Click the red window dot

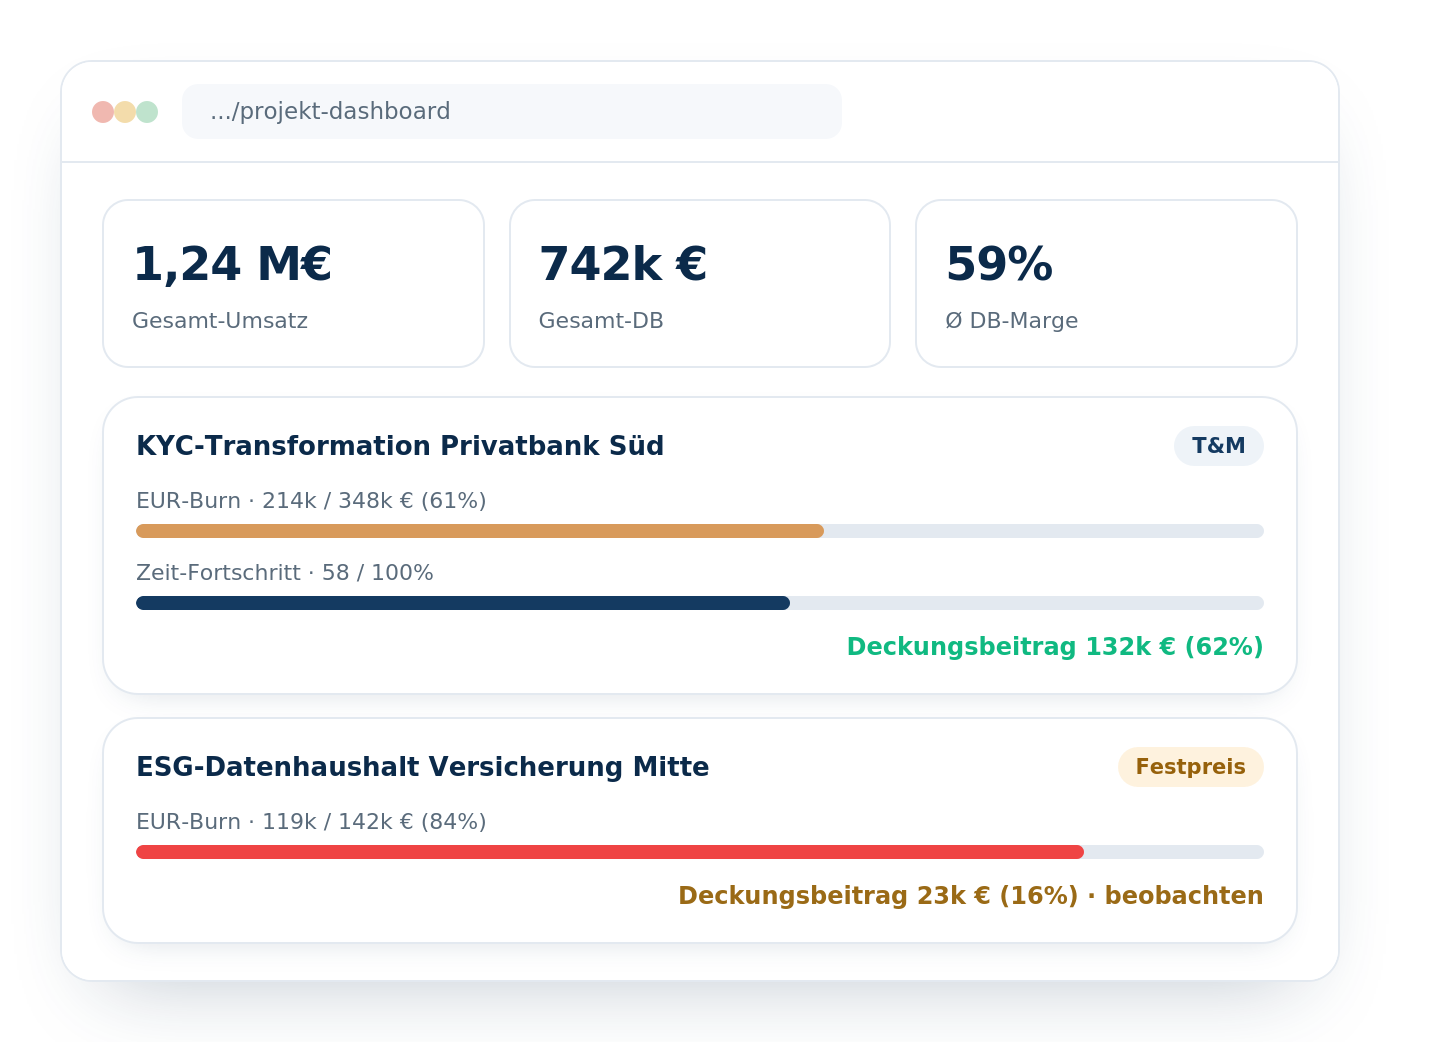coord(103,112)
